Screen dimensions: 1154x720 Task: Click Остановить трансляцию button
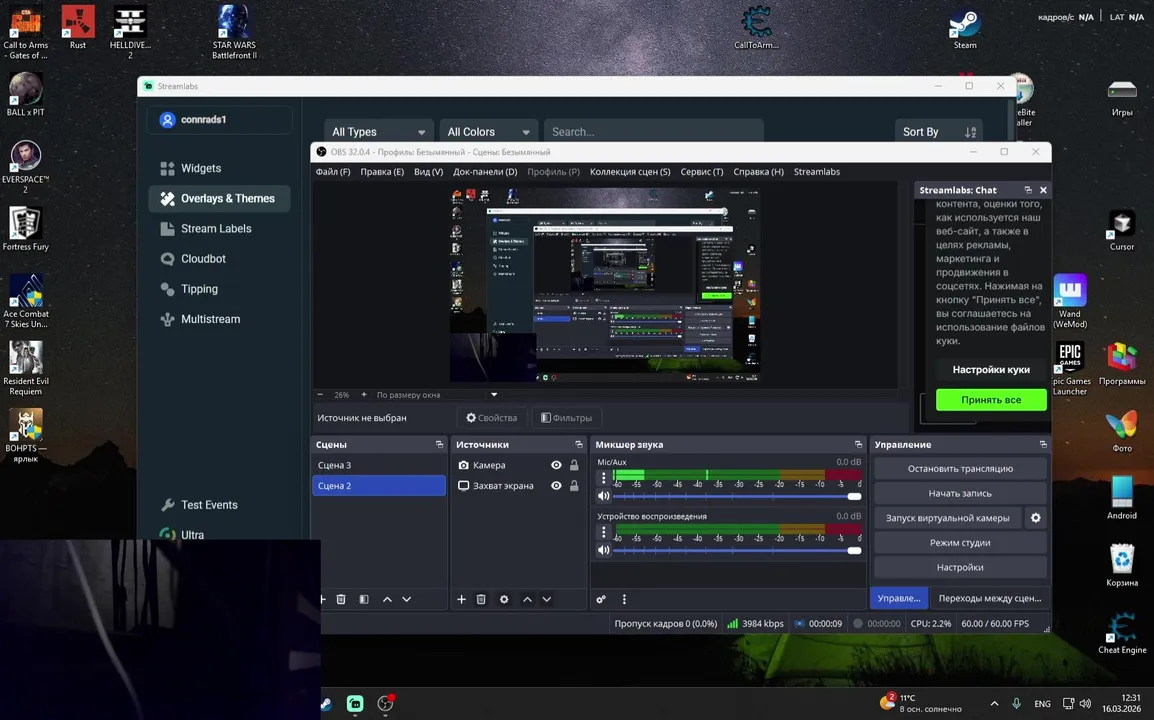960,468
